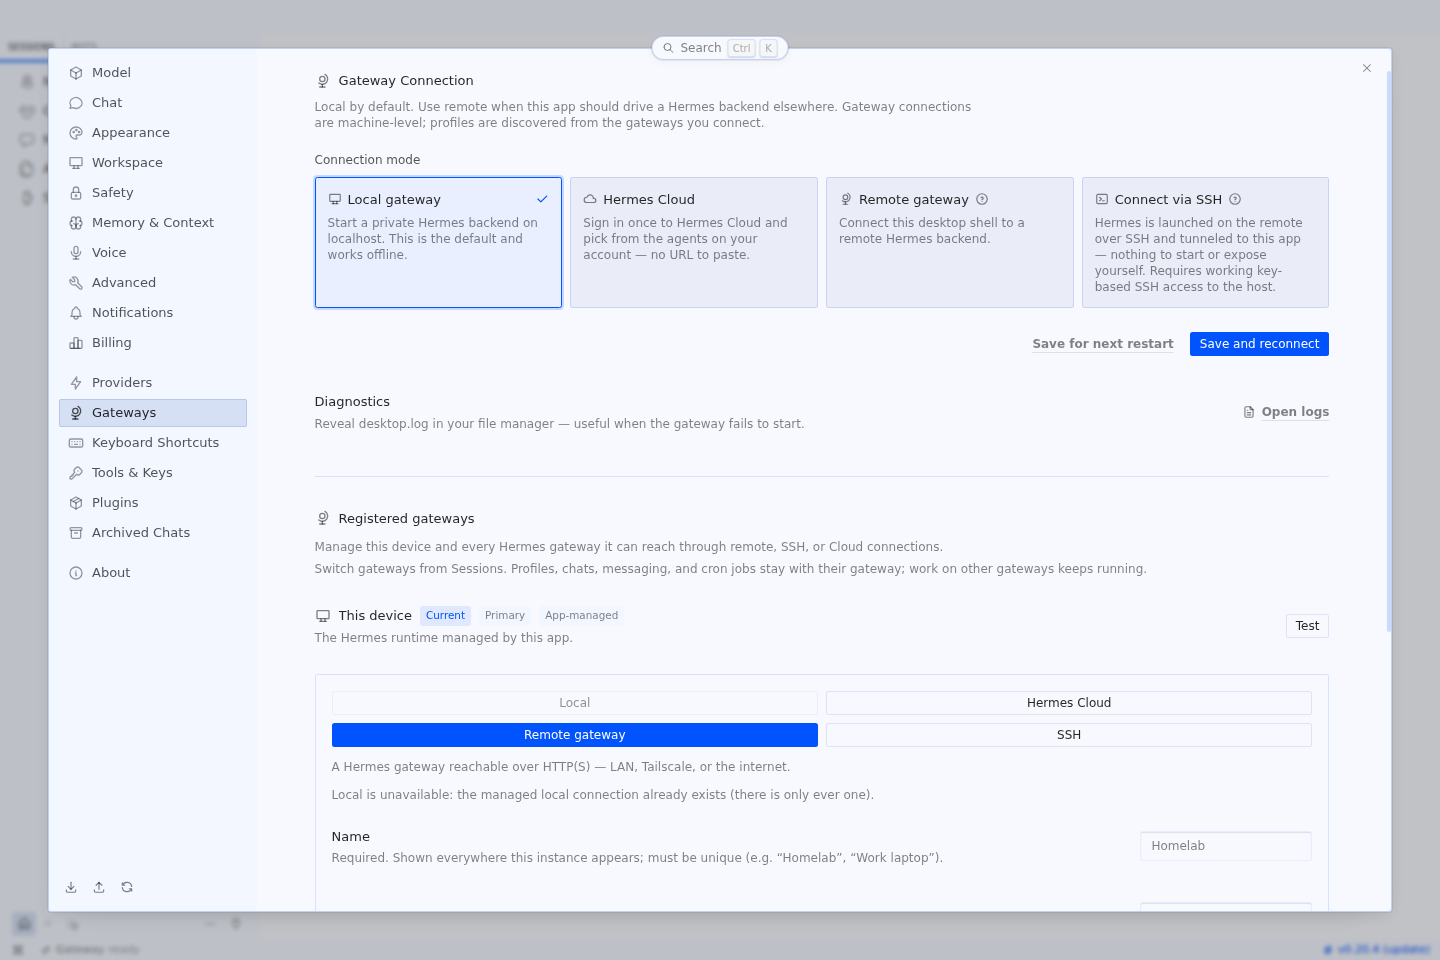Go to Voice settings

pos(152,253)
